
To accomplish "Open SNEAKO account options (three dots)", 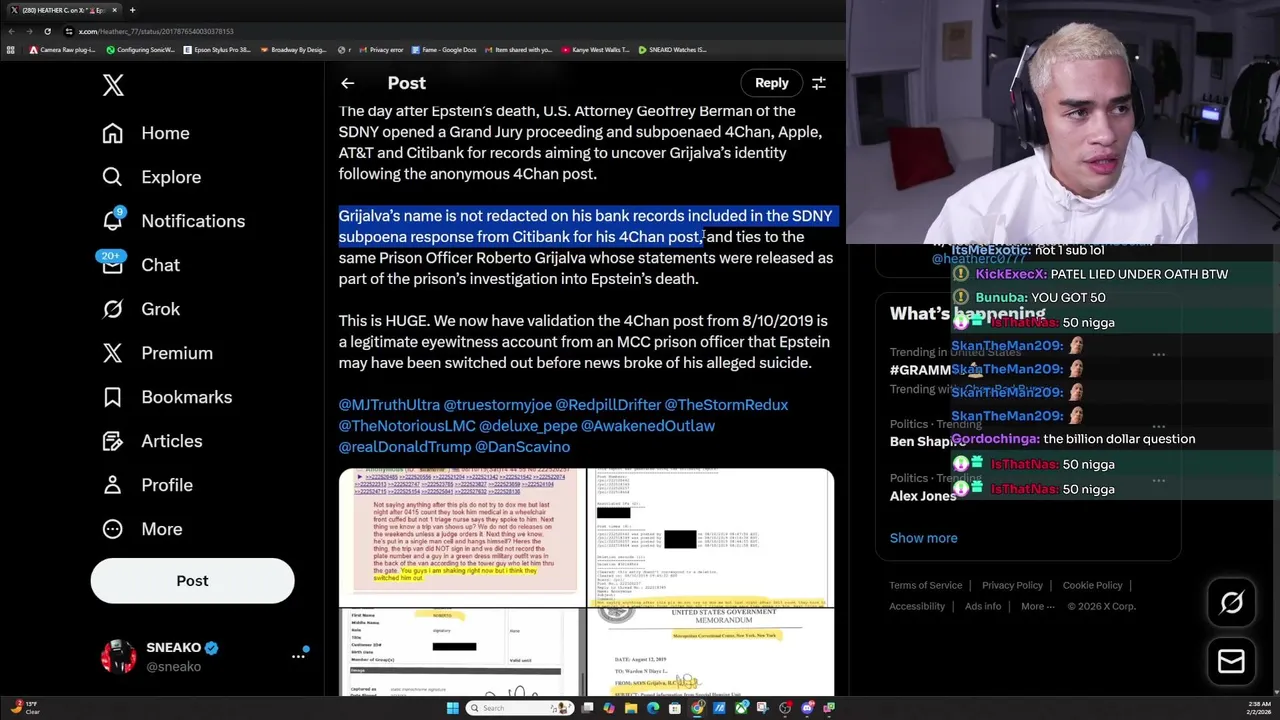I will 298,656.
